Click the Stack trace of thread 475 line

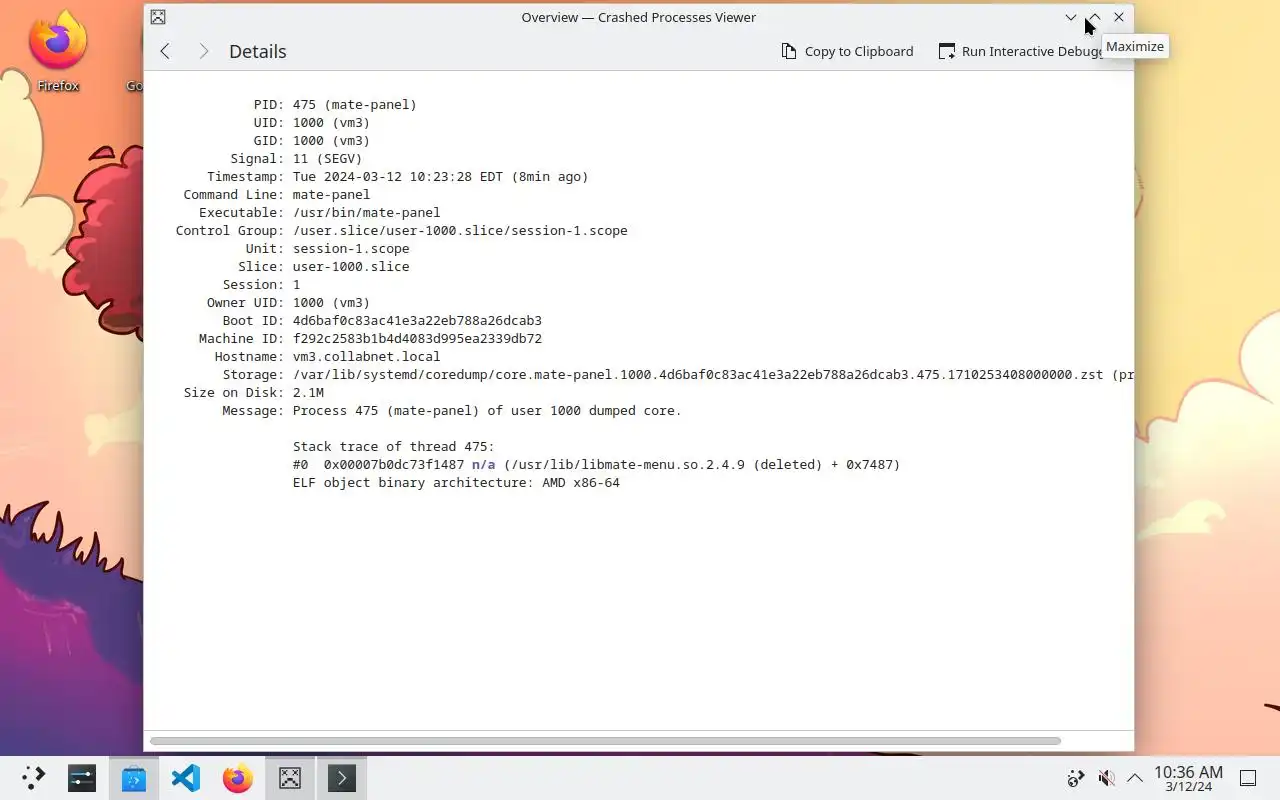[x=393, y=446]
